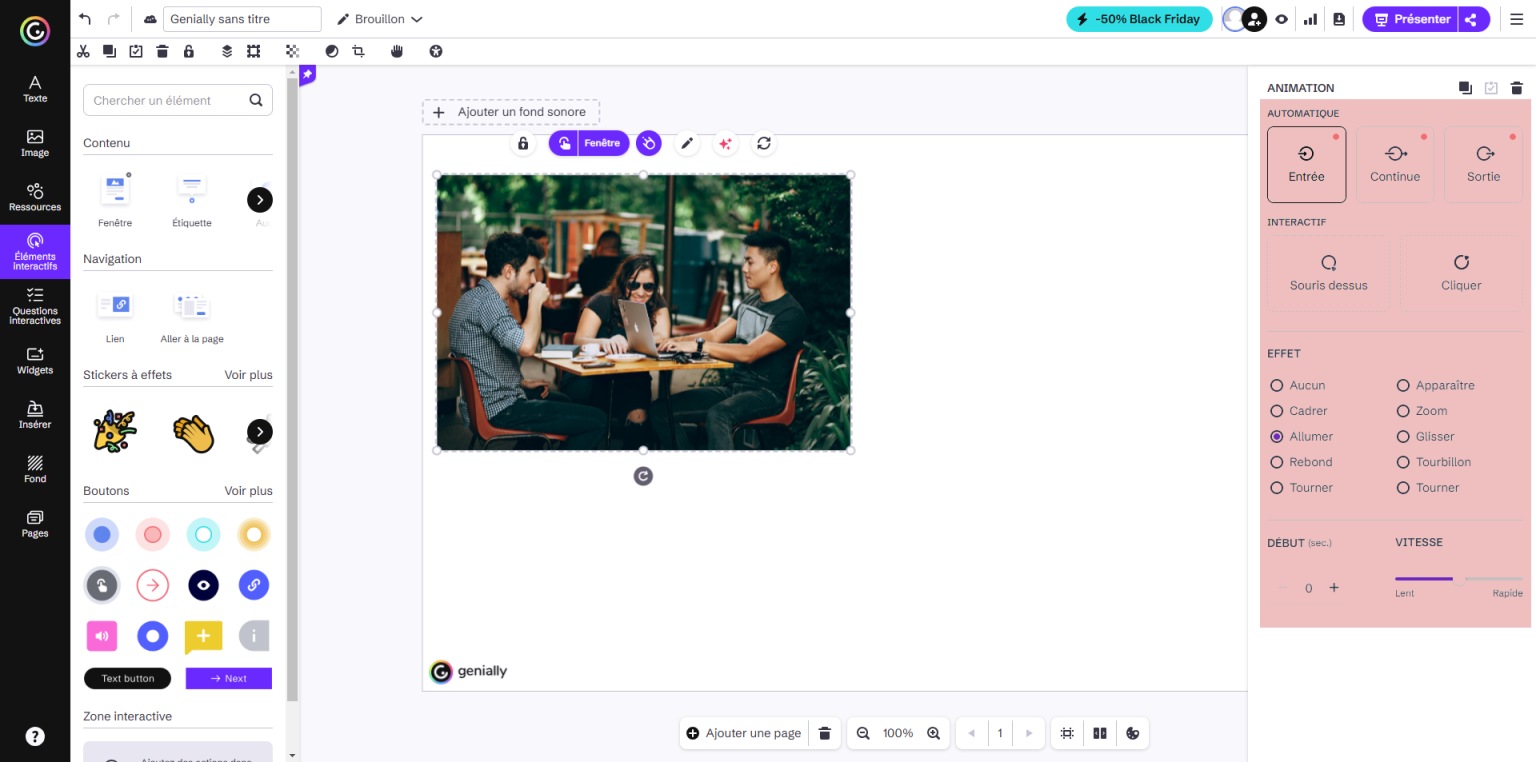Expand more Contenu items with arrow

click(x=260, y=200)
